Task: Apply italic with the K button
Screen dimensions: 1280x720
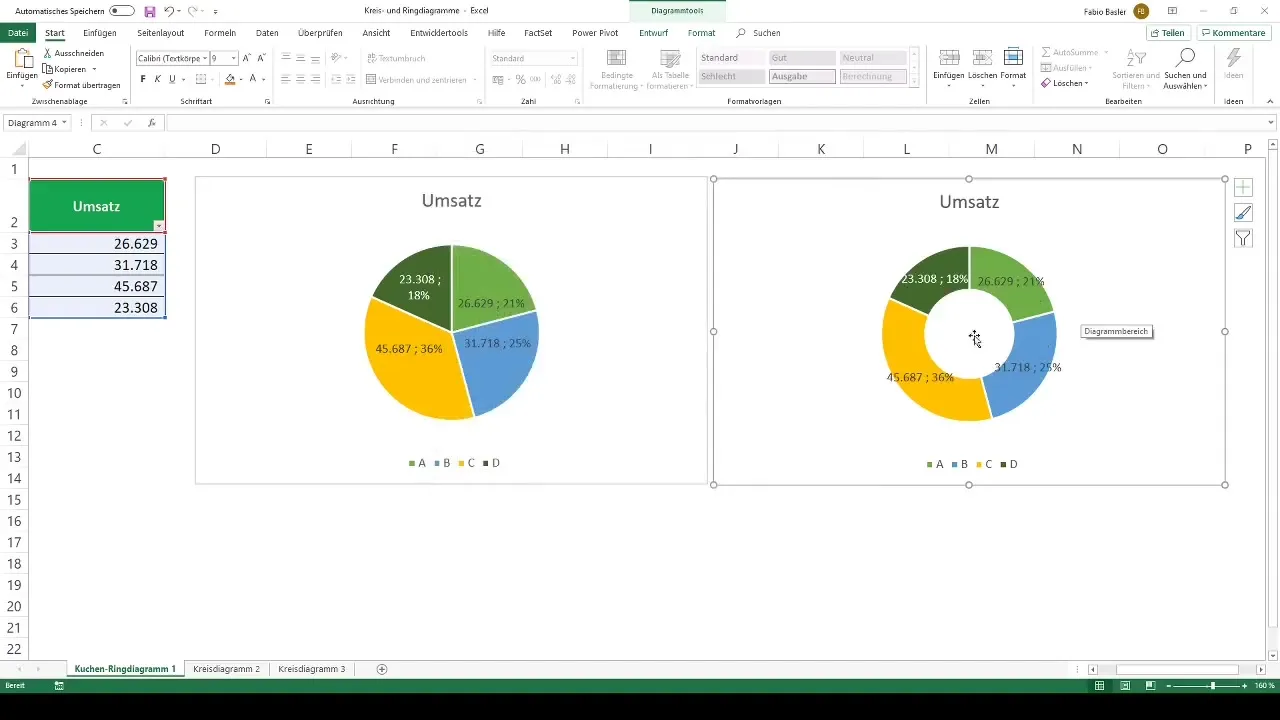Action: click(x=157, y=79)
